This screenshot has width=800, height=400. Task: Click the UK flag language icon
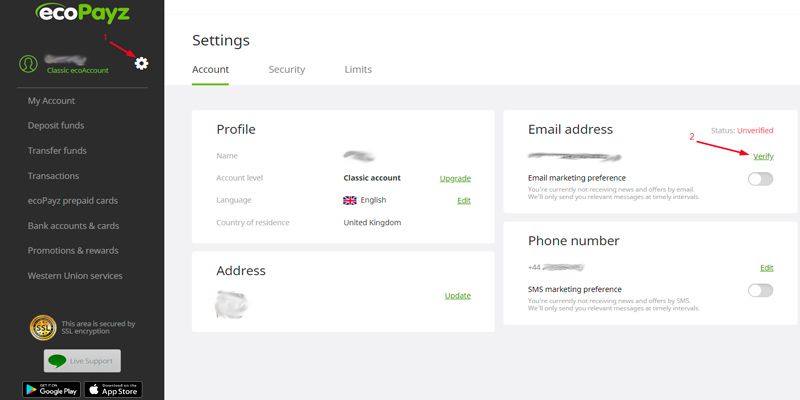point(349,200)
